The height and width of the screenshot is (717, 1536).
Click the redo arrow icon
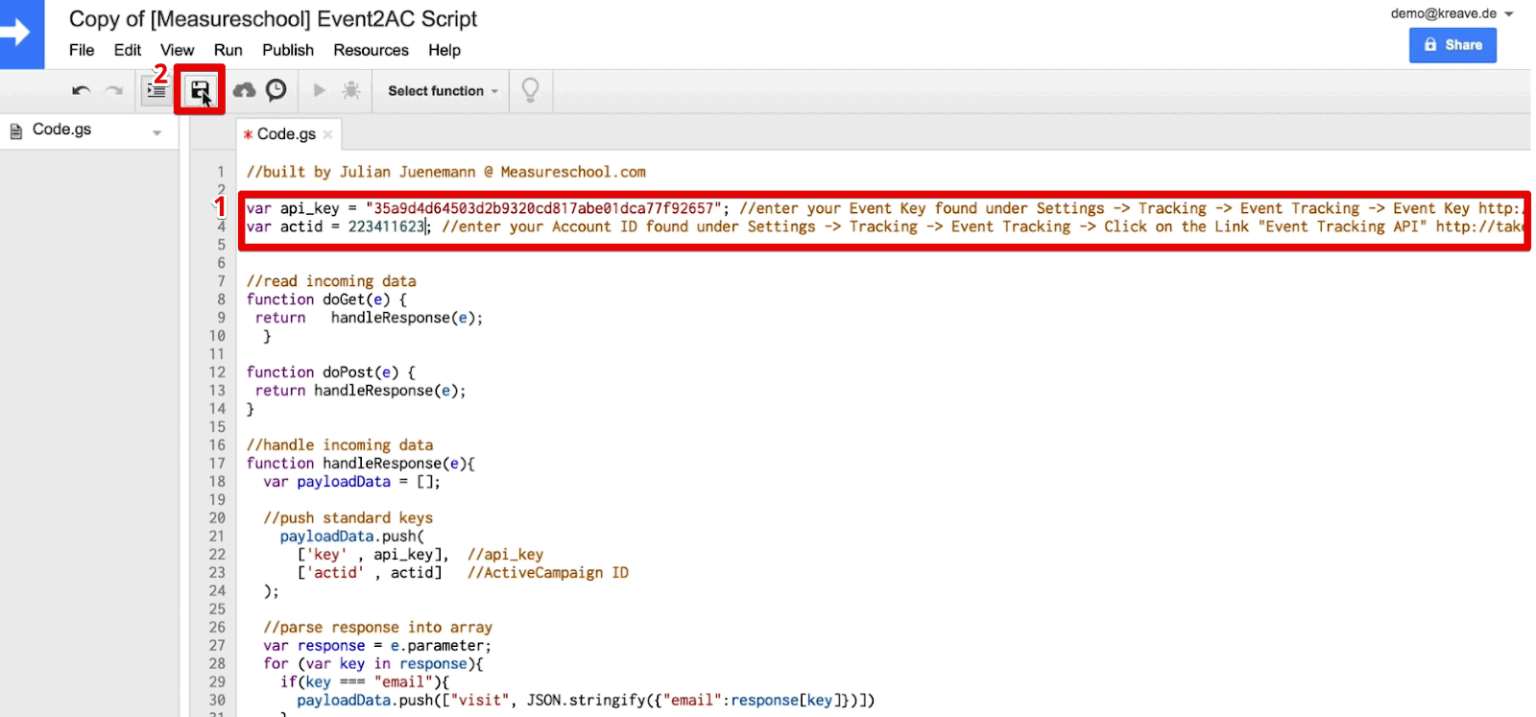tap(110, 90)
